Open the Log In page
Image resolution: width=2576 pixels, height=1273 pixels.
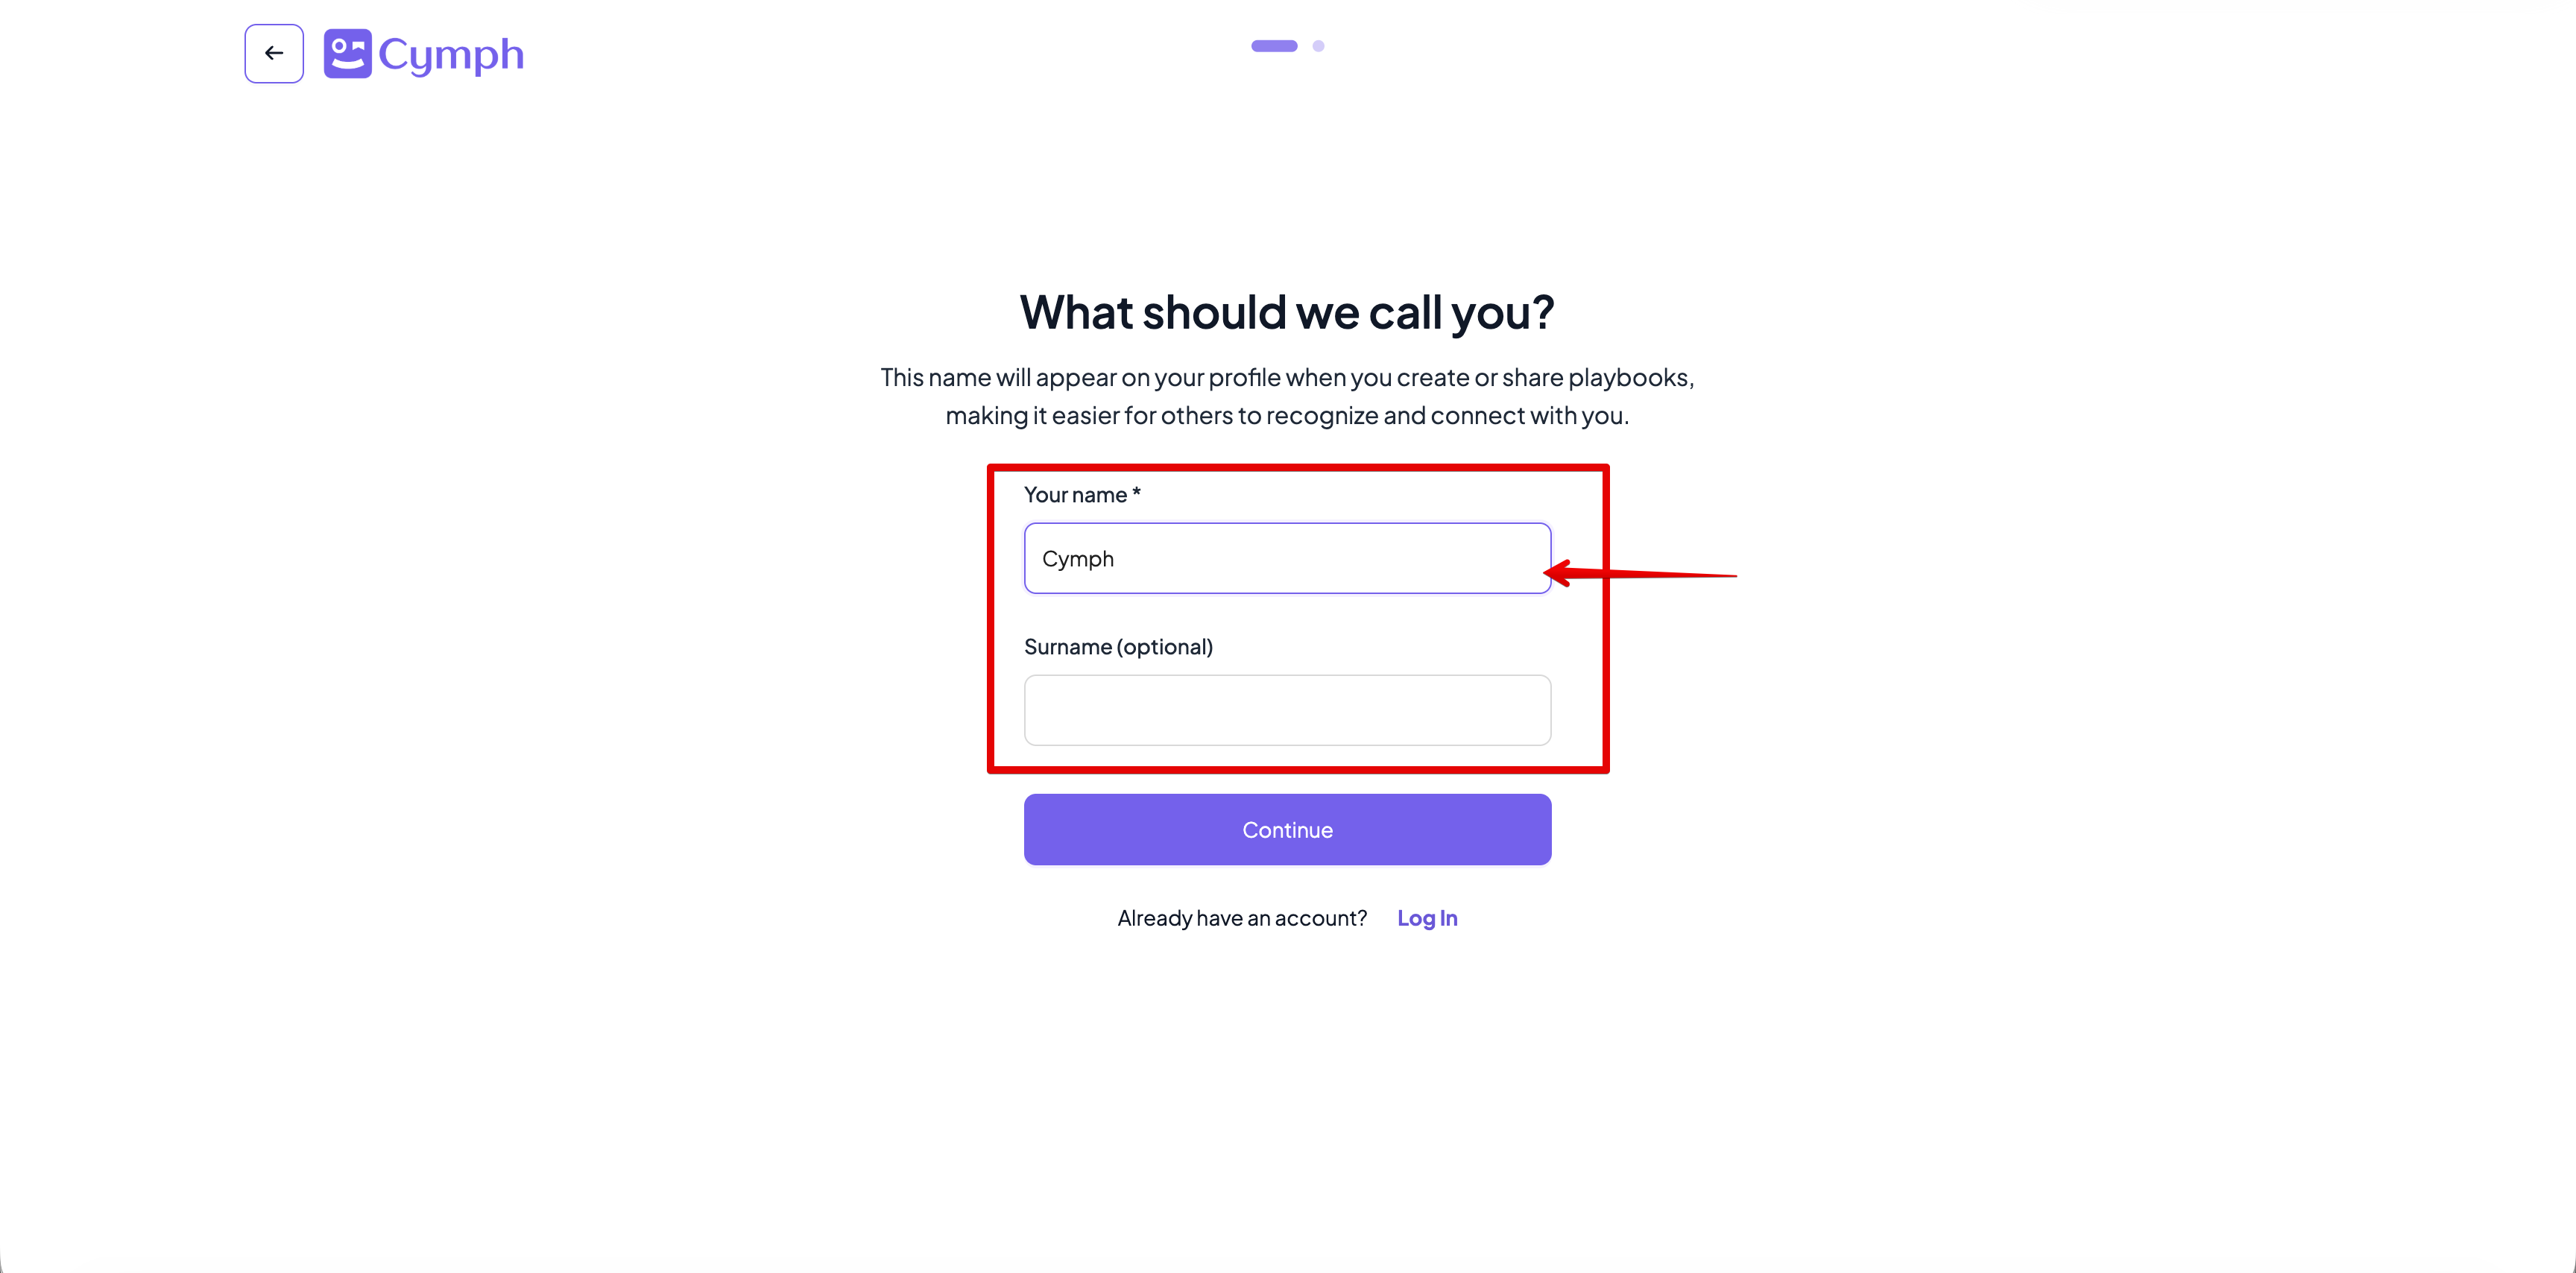pyautogui.click(x=1427, y=918)
